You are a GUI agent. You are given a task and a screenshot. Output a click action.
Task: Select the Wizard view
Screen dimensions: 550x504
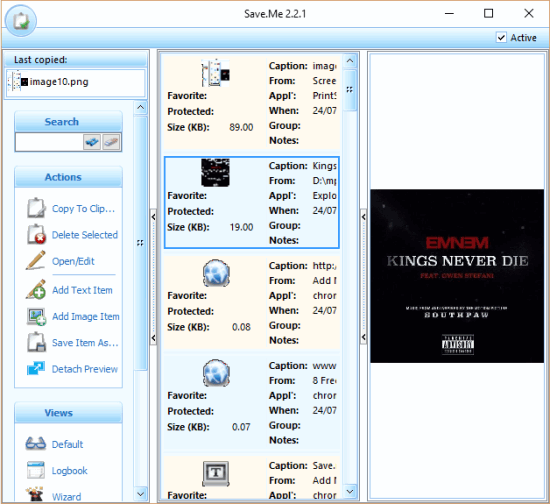(x=66, y=497)
